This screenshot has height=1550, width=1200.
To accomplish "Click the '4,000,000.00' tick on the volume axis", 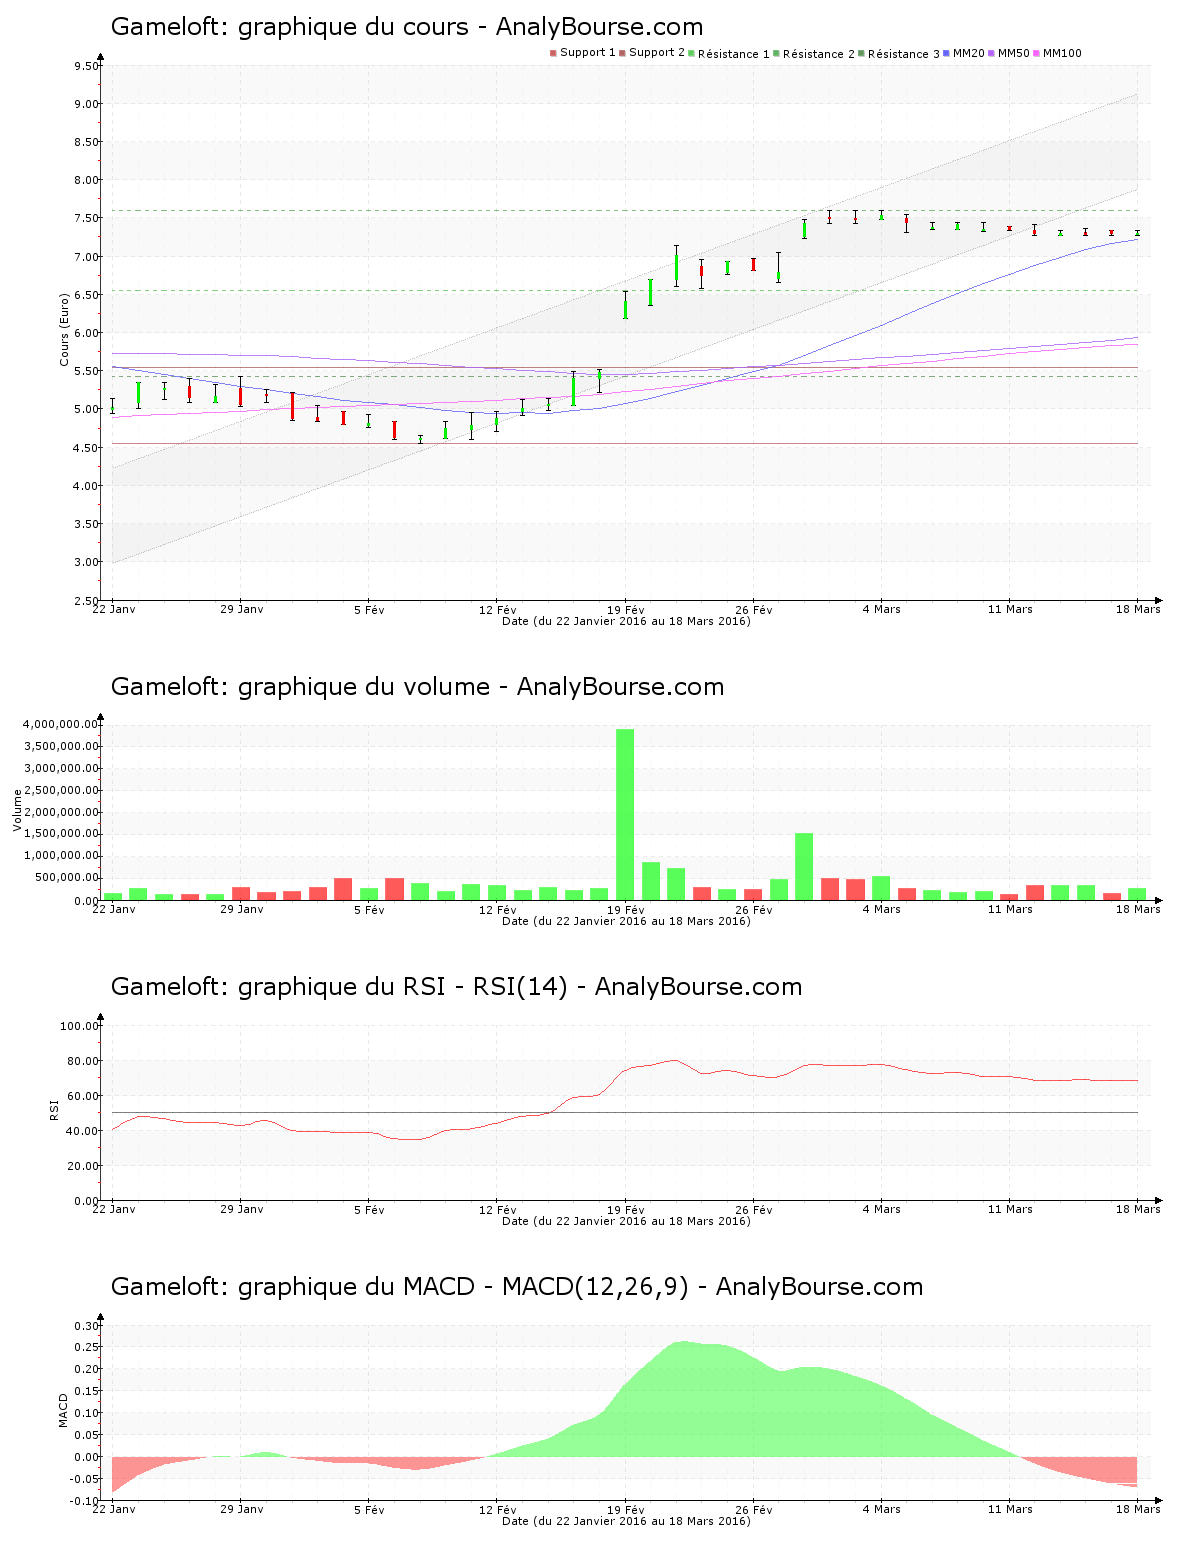I will pyautogui.click(x=59, y=724).
